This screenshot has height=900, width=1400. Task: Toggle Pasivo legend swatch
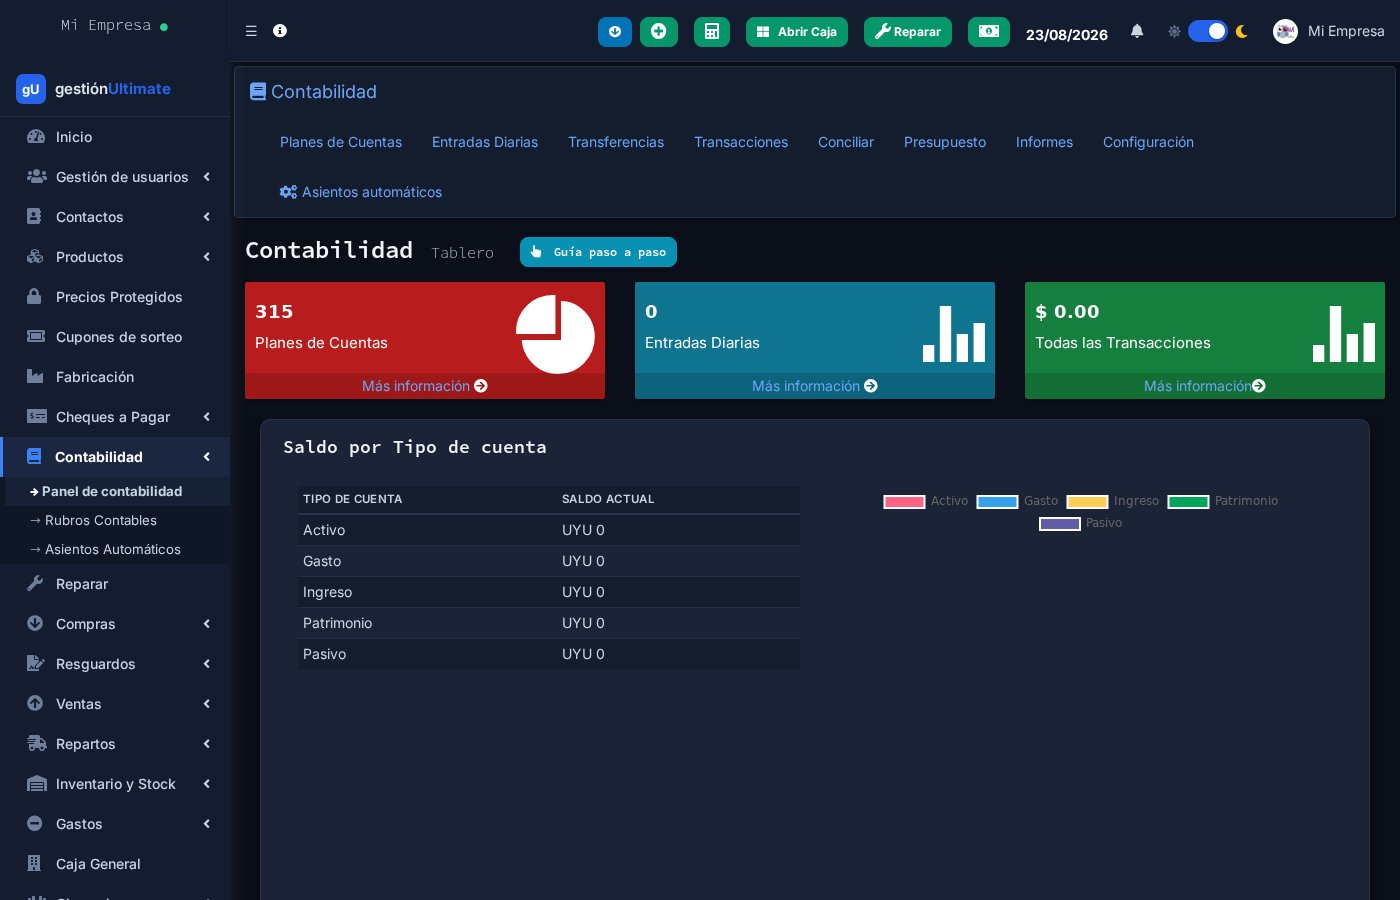(1060, 523)
